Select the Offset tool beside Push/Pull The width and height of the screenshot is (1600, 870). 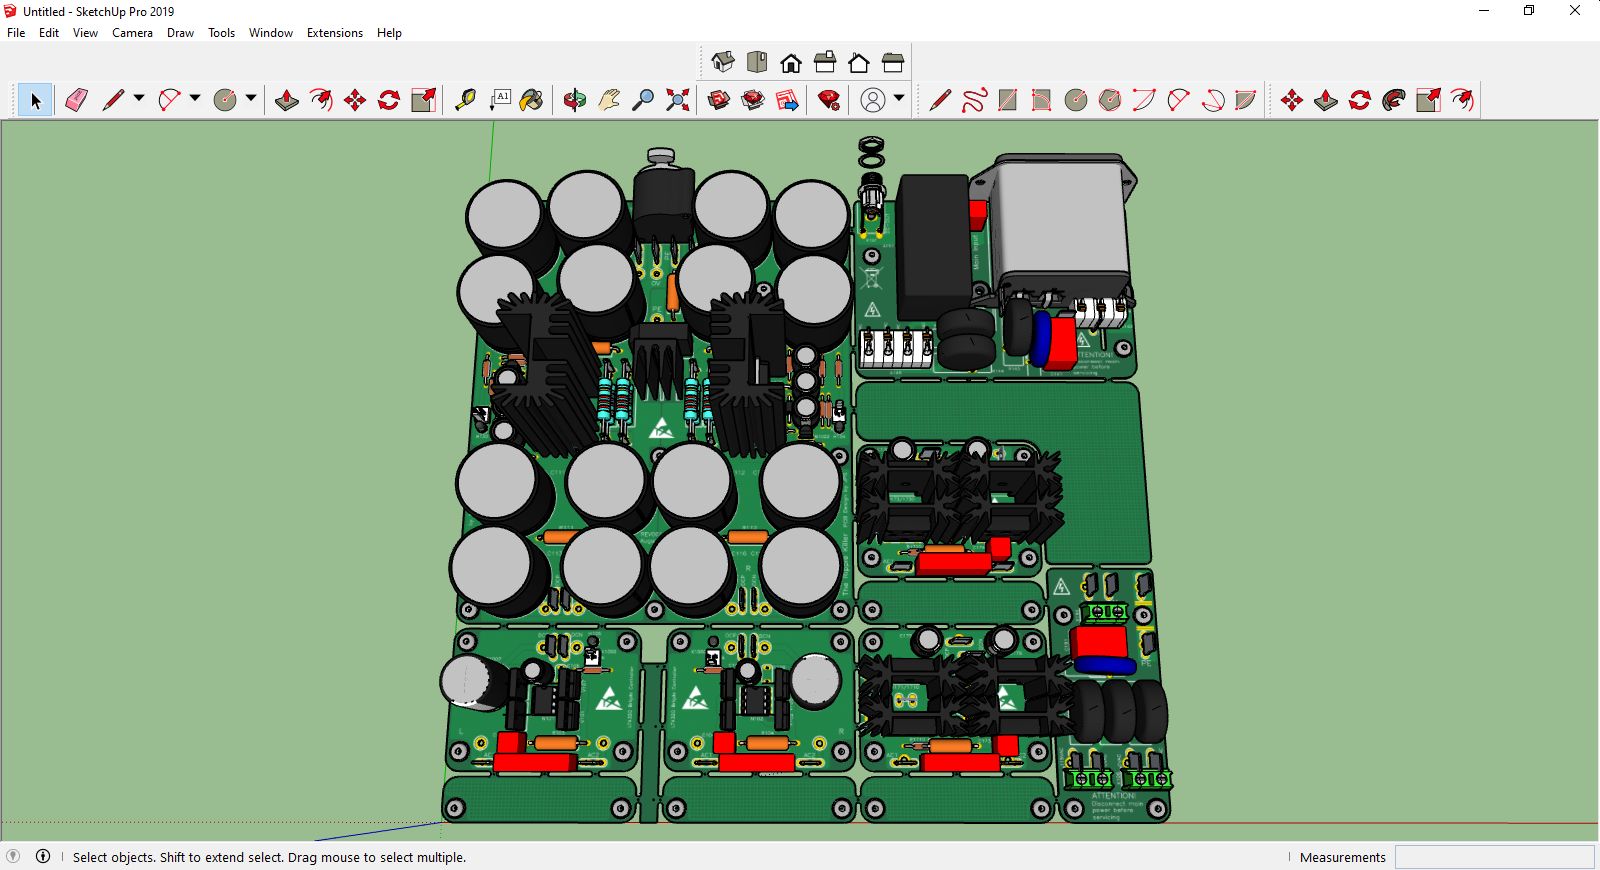tap(321, 100)
